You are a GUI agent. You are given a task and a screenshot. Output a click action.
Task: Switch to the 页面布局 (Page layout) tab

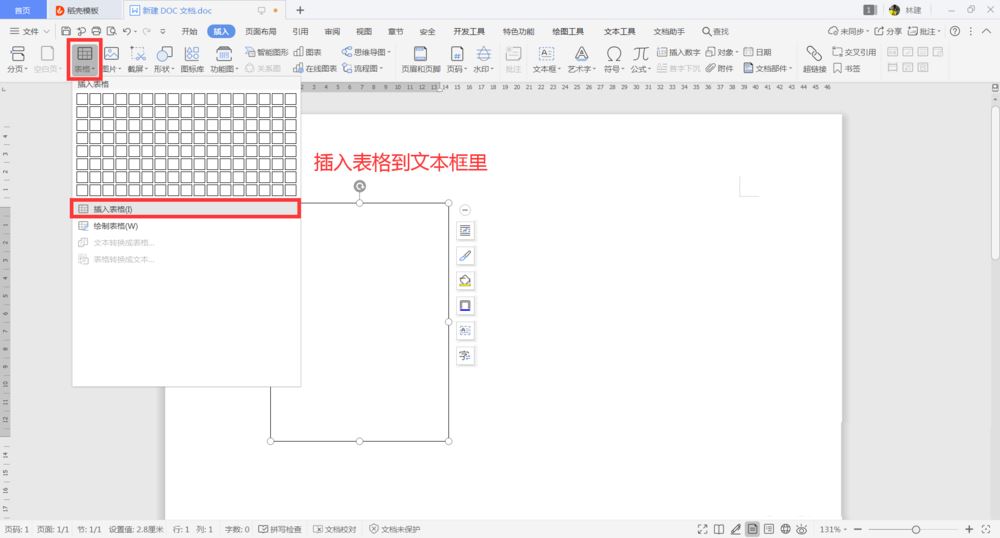pos(261,31)
